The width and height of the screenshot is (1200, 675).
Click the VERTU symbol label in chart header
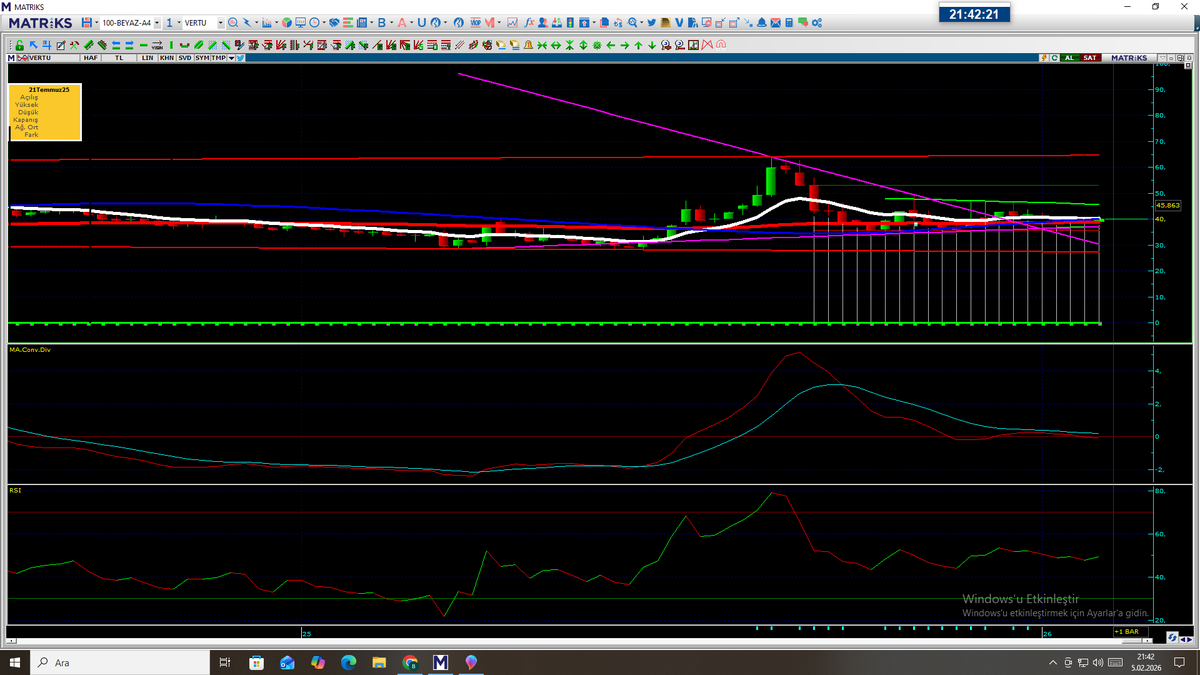pyautogui.click(x=40, y=58)
